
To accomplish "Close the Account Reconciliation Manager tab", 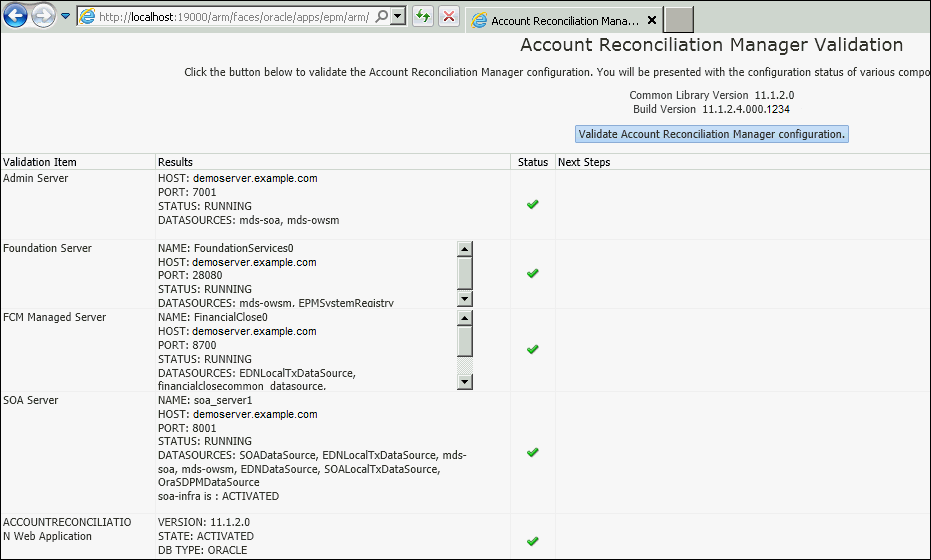I will (x=651, y=20).
